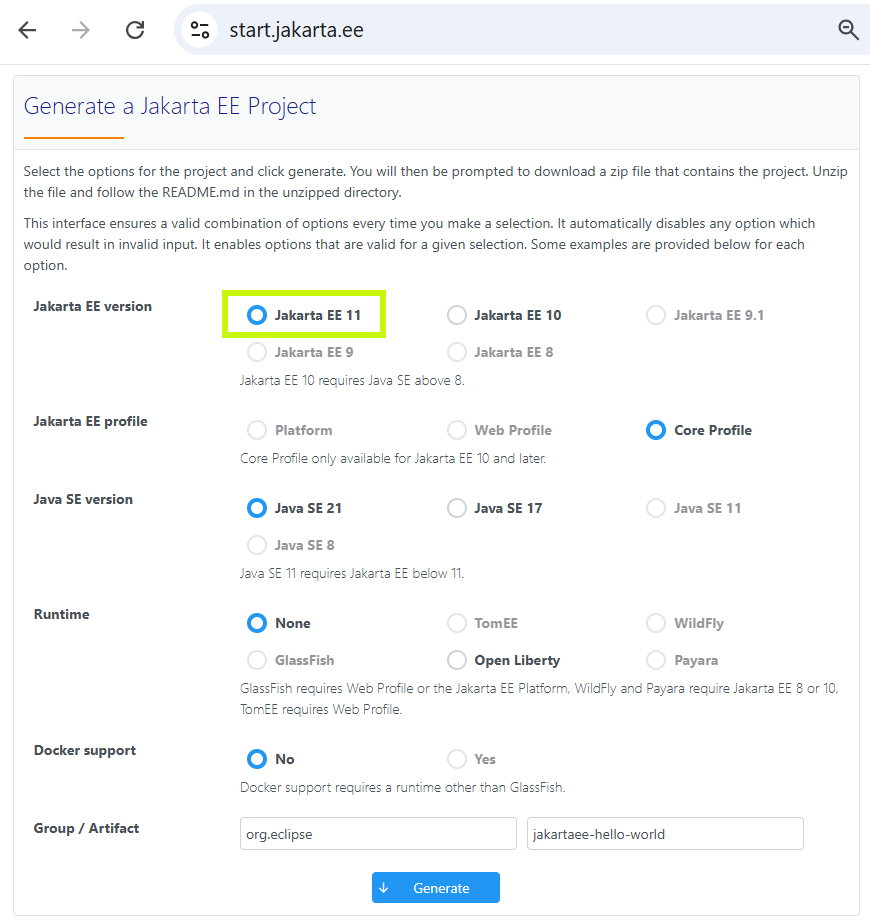Click the Group field containing org.eclipse
Screen dimensions: 870x922
pyautogui.click(x=378, y=834)
